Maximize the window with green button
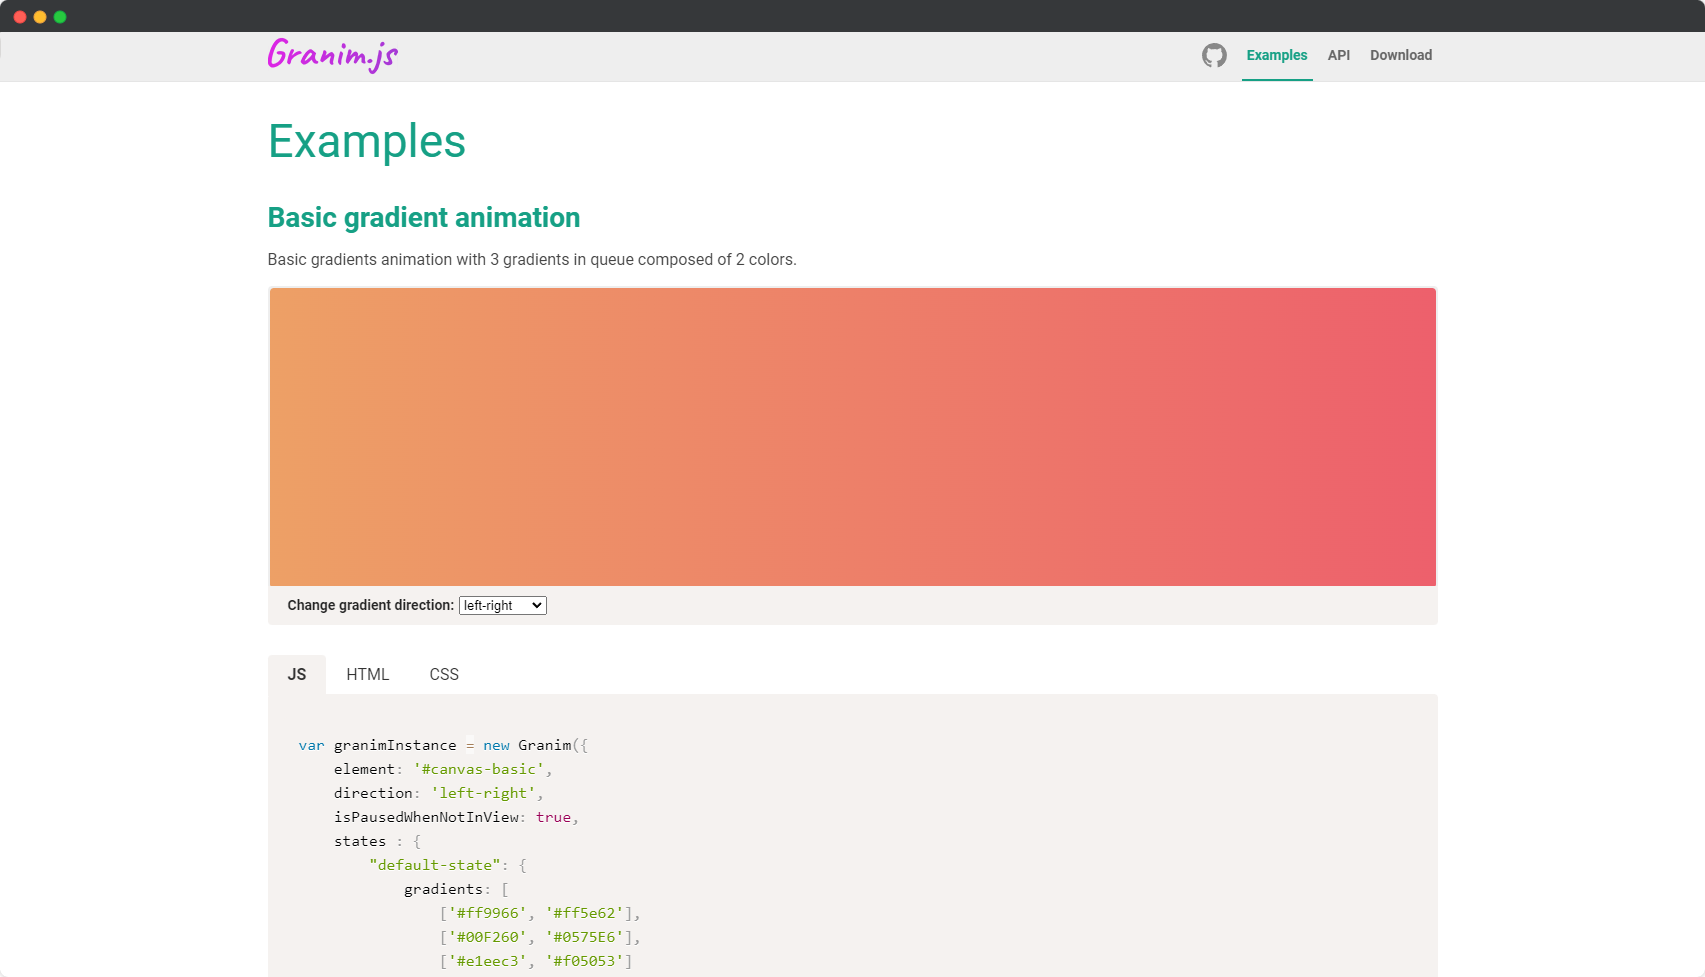The image size is (1705, 977). point(60,17)
